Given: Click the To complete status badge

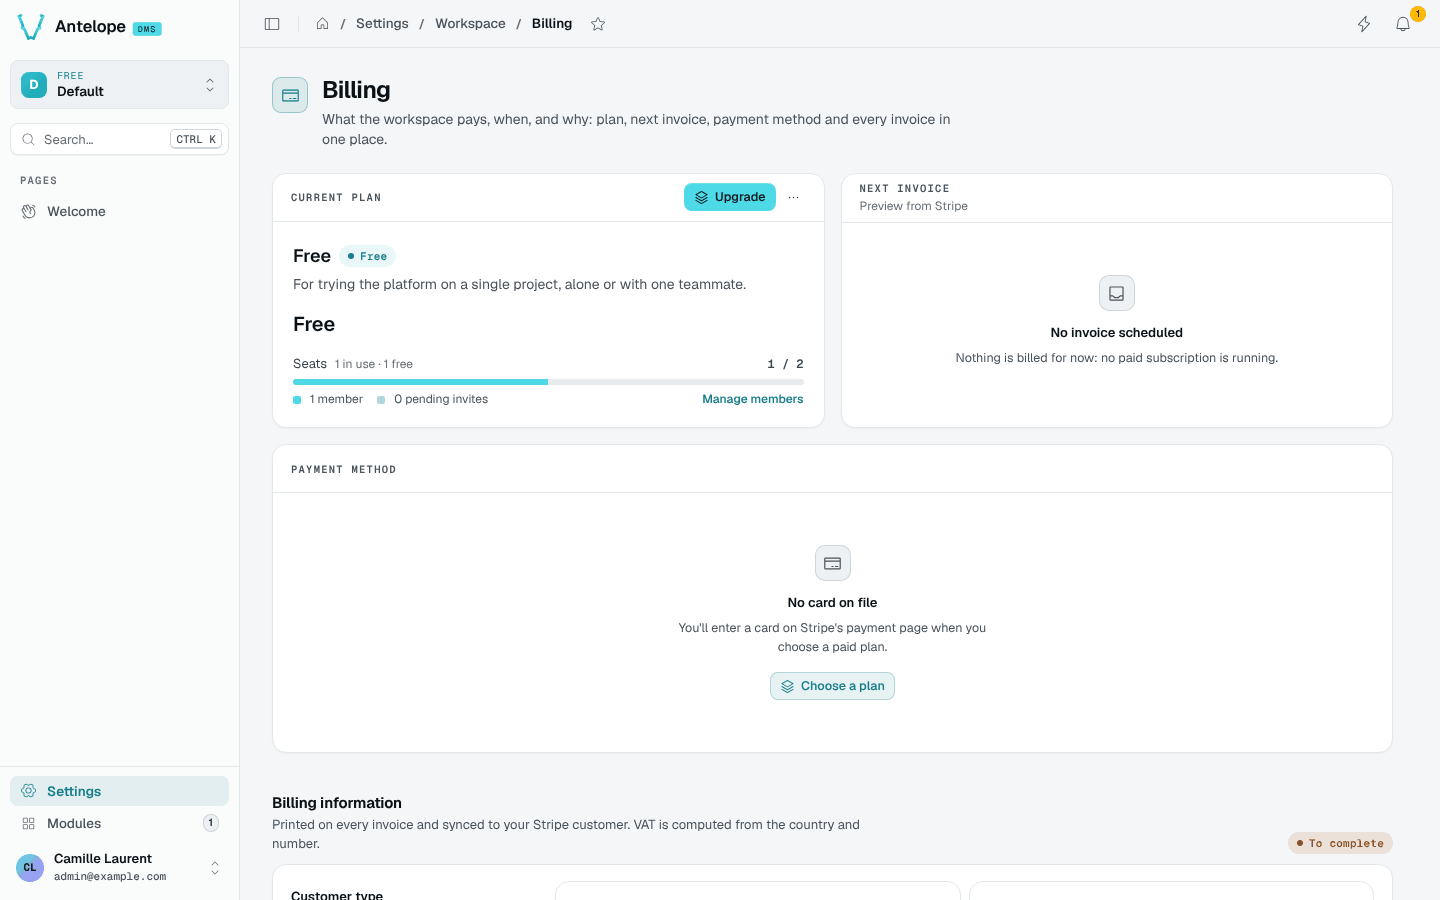Looking at the screenshot, I should [x=1340, y=843].
